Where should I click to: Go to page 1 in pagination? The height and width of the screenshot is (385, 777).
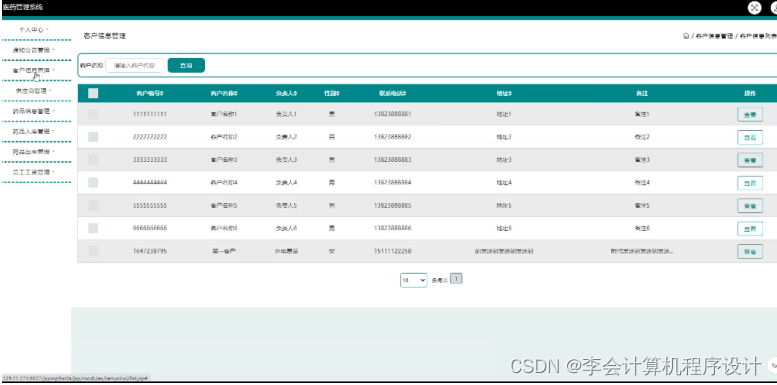(456, 279)
